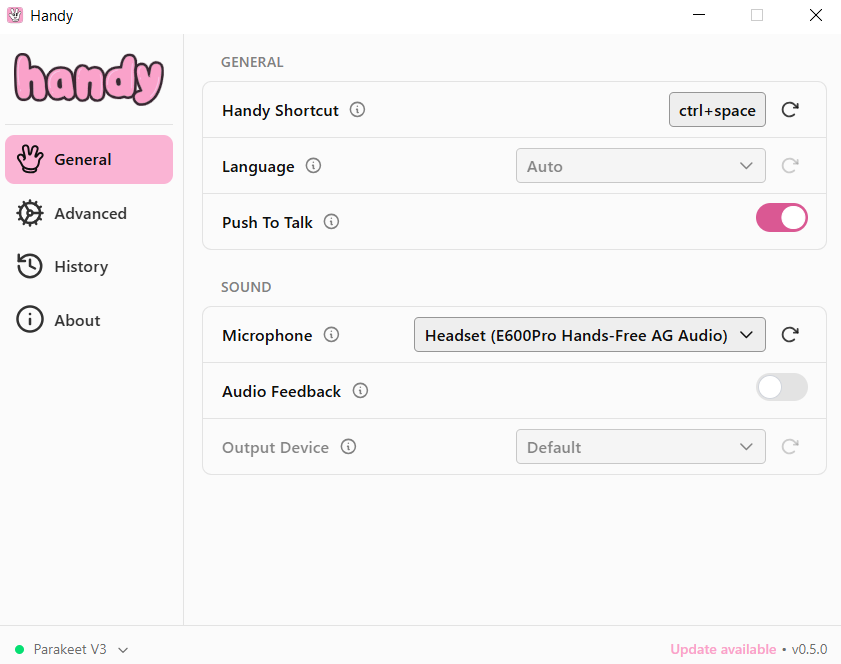Click the Handy logo in sidebar
This screenshot has width=841, height=664.
click(x=88, y=79)
